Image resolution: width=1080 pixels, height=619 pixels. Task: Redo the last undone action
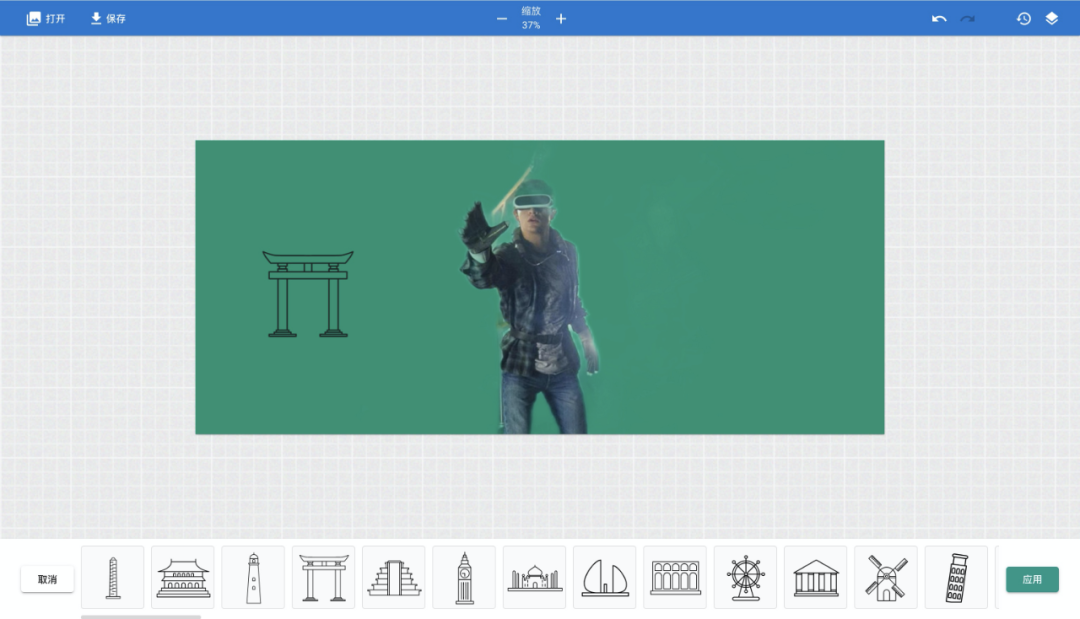tap(967, 18)
